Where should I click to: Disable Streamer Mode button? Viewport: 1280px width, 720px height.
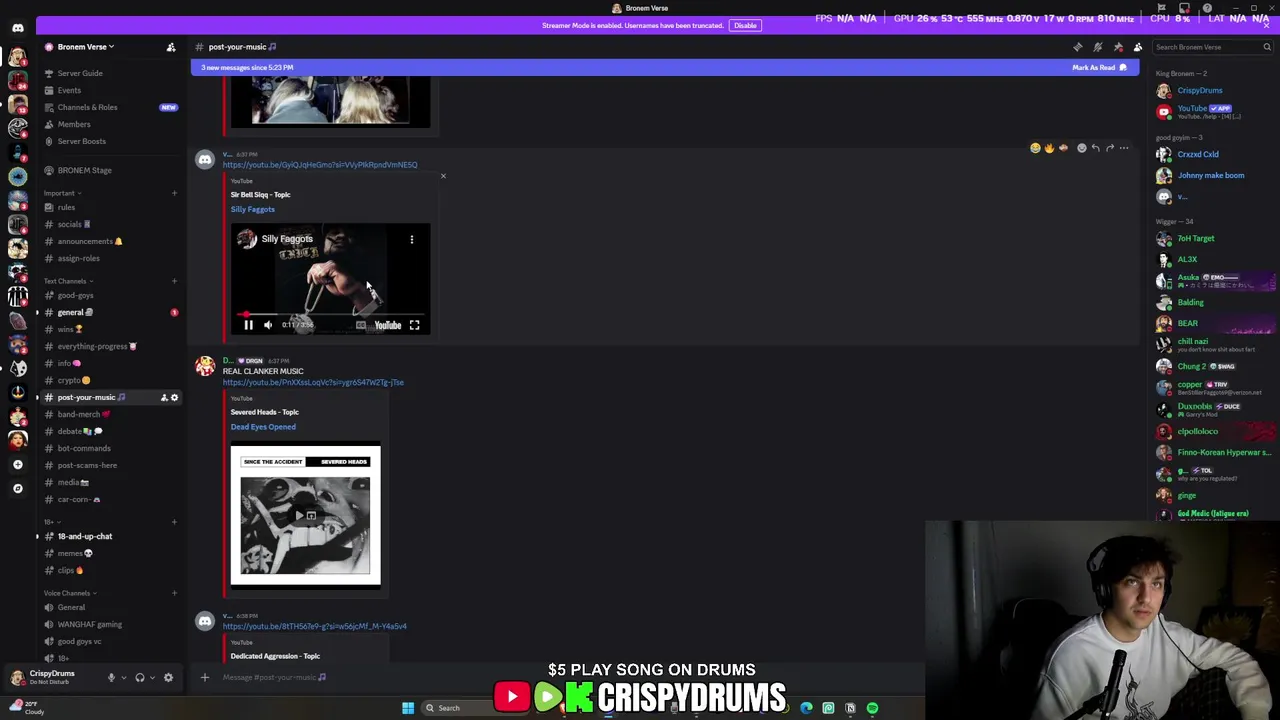click(745, 25)
